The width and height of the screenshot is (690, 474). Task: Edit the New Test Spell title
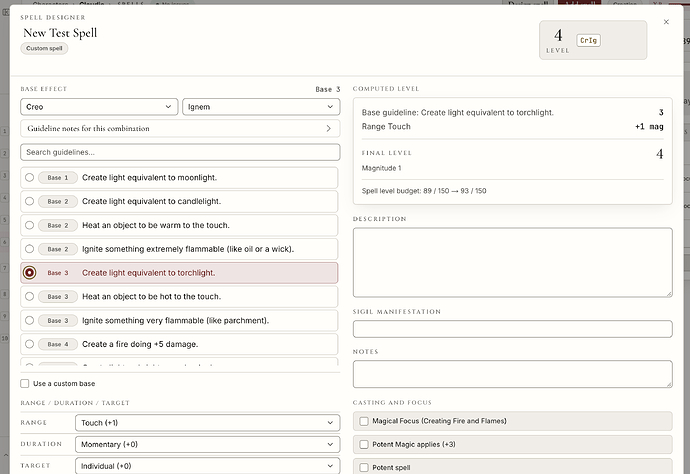[60, 33]
